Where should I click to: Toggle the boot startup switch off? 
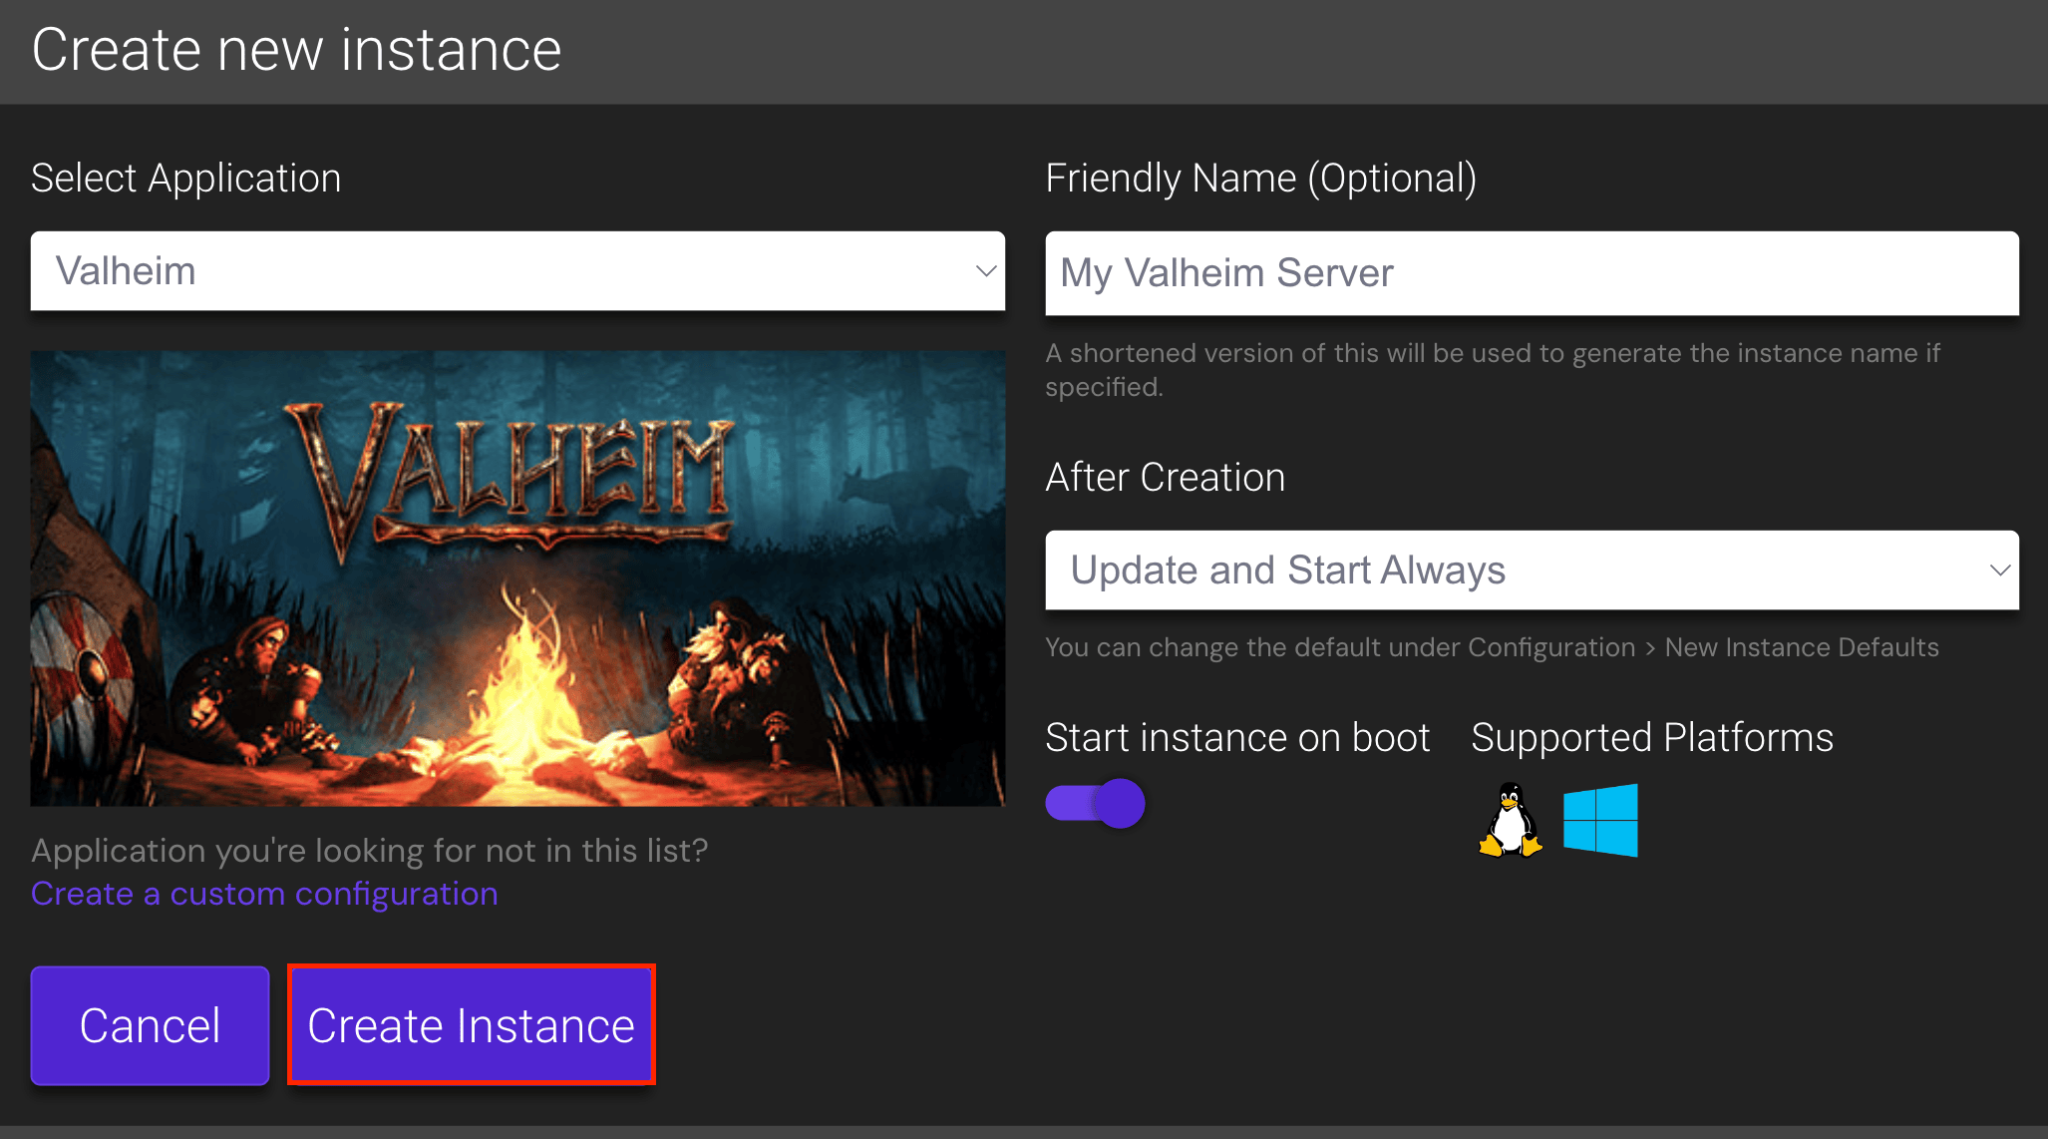tap(1094, 802)
